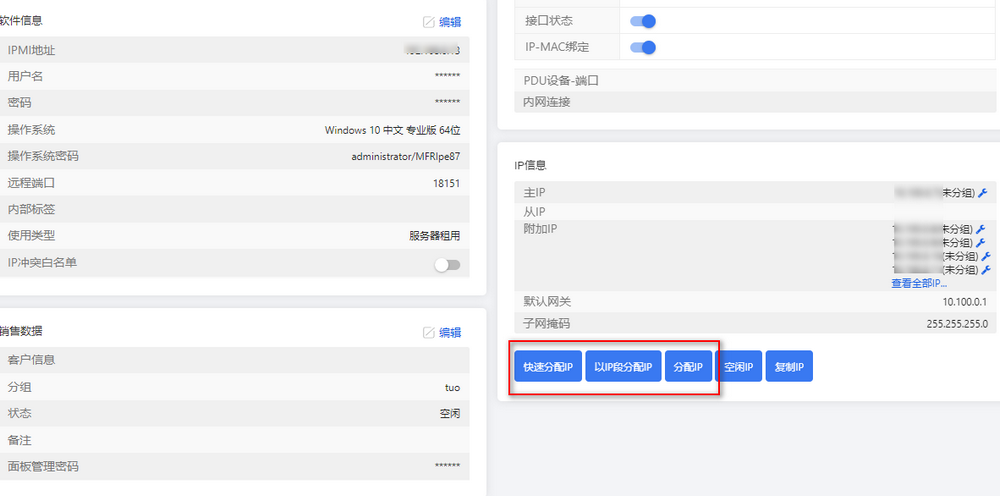Click the masked 用户名 value

pyautogui.click(x=447, y=77)
